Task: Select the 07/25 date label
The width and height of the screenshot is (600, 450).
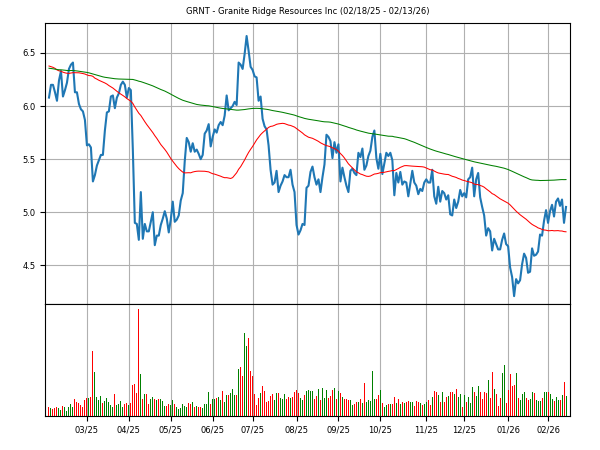Action: pyautogui.click(x=253, y=429)
